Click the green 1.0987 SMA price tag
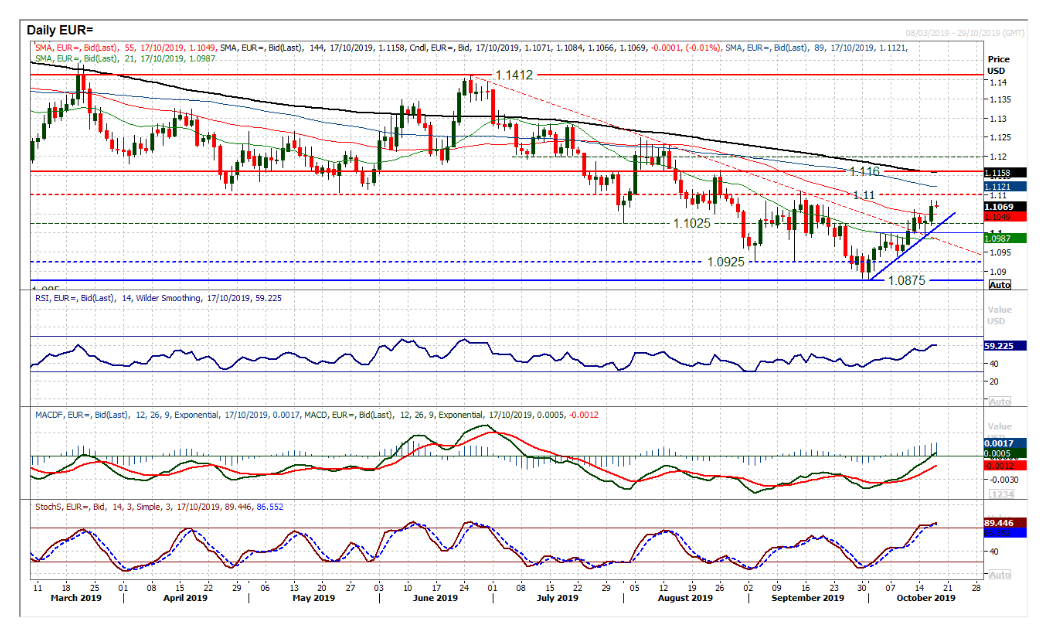Image resolution: width=1049 pixels, height=630 pixels. pyautogui.click(x=999, y=237)
